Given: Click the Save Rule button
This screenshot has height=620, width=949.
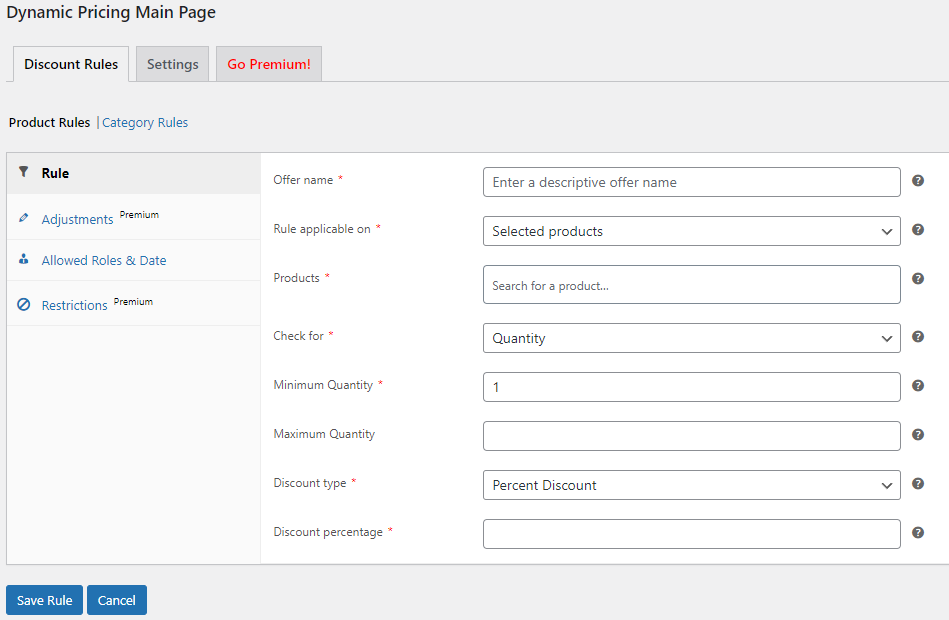Looking at the screenshot, I should click(44, 600).
